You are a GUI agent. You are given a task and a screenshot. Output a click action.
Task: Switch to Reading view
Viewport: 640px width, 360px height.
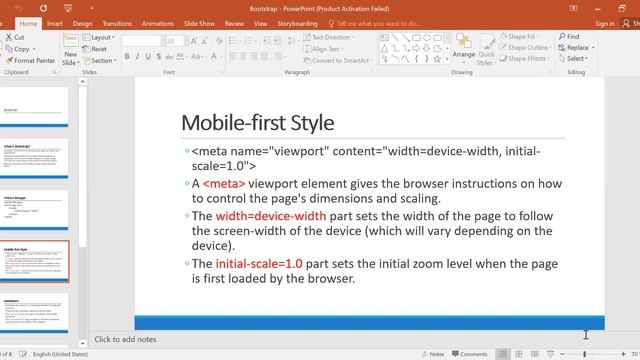(535, 354)
